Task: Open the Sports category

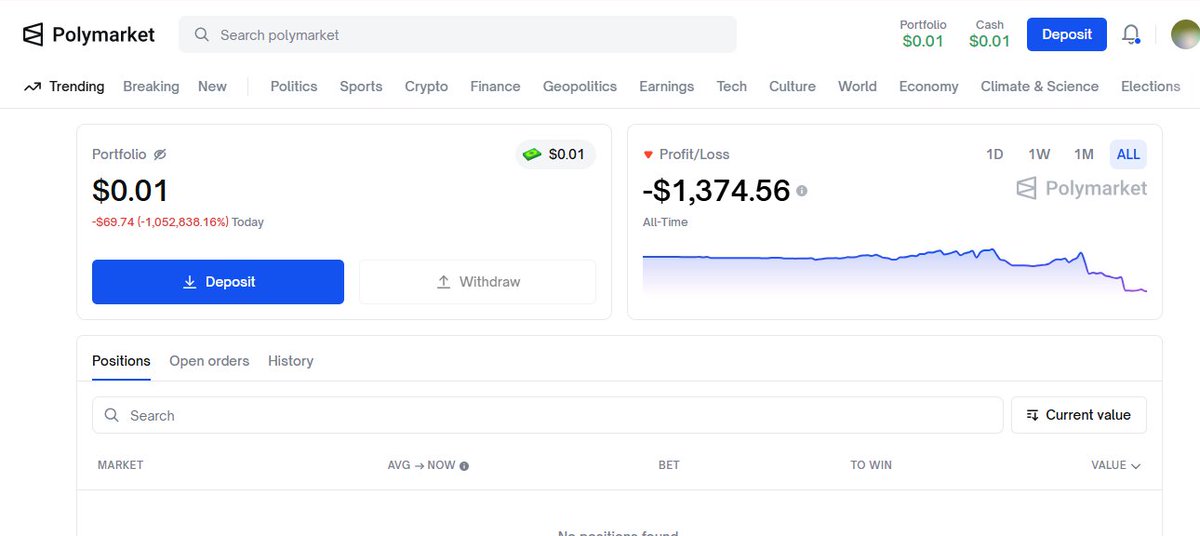Action: click(x=361, y=86)
